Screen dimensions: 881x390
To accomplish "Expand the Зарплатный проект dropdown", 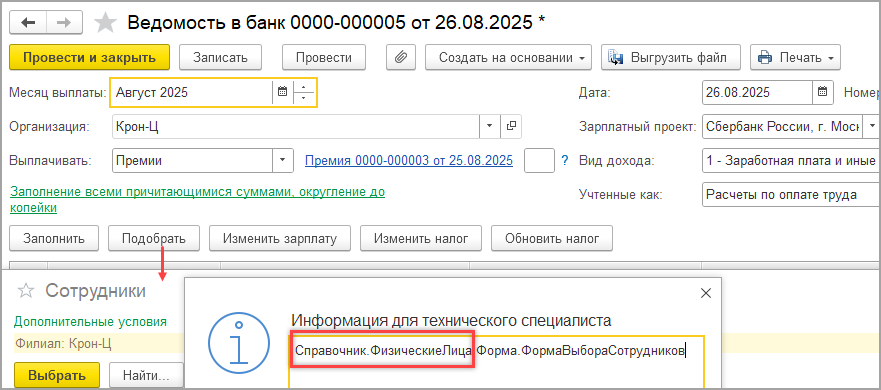I will [871, 126].
